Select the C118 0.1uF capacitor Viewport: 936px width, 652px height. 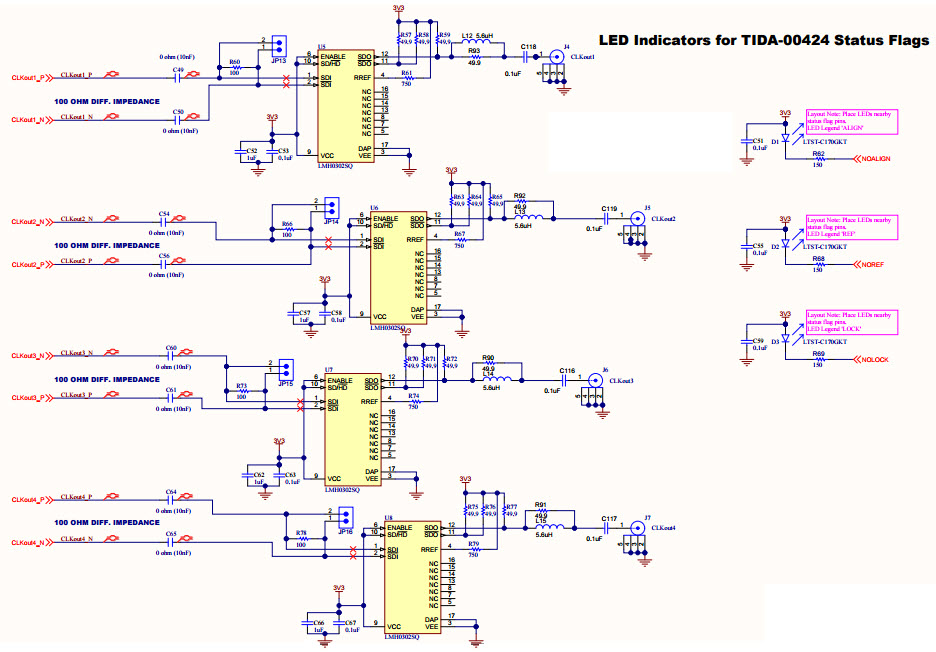527,58
